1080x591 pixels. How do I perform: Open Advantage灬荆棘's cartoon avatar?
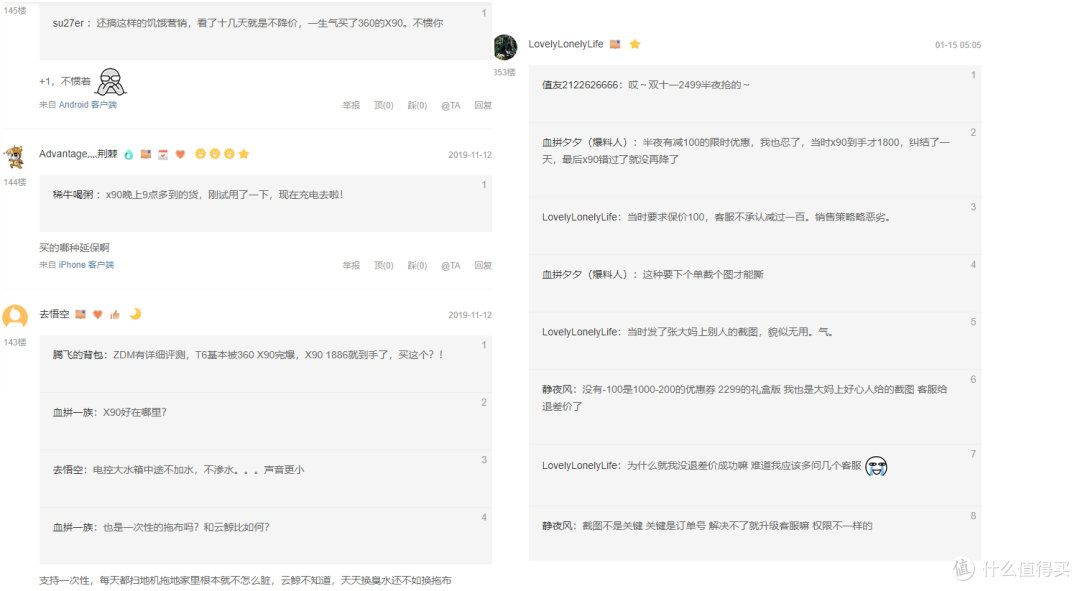point(14,156)
